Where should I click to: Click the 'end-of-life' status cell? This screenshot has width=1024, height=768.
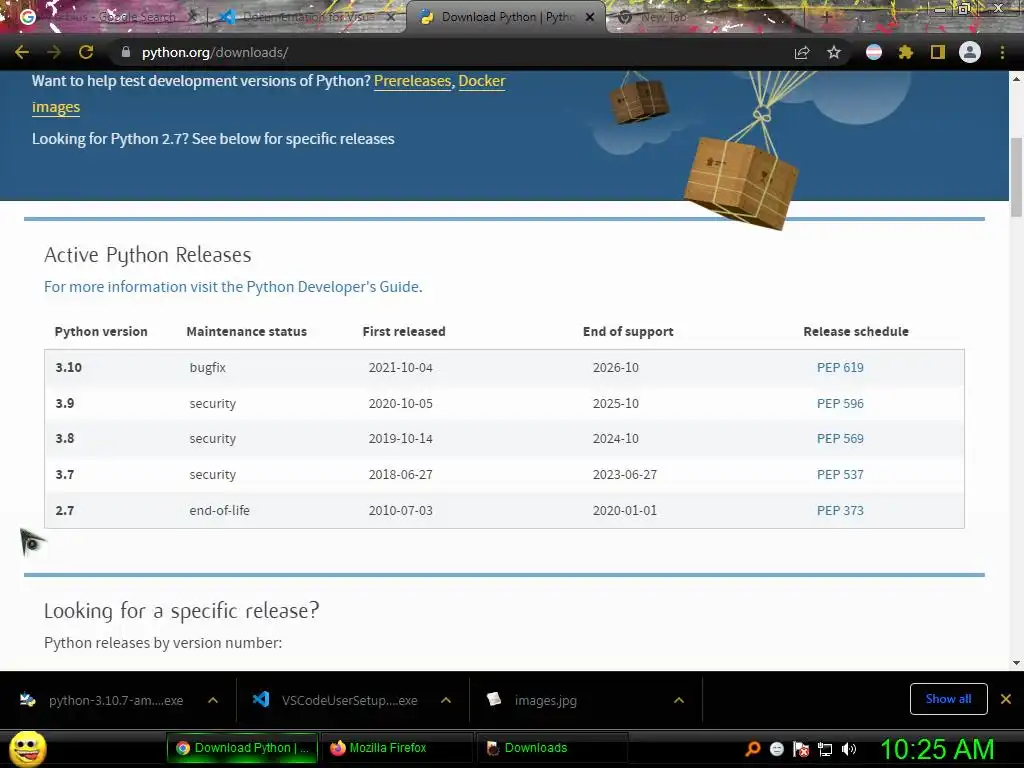219,511
